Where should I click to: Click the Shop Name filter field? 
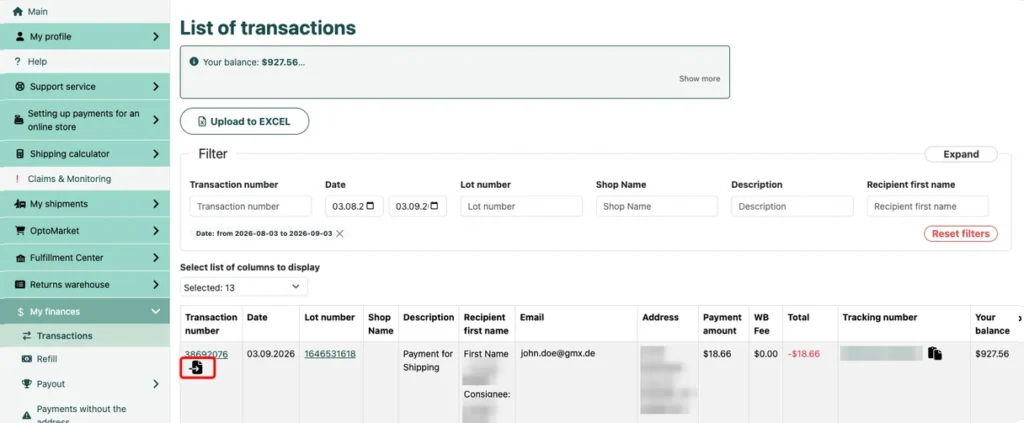[657, 206]
